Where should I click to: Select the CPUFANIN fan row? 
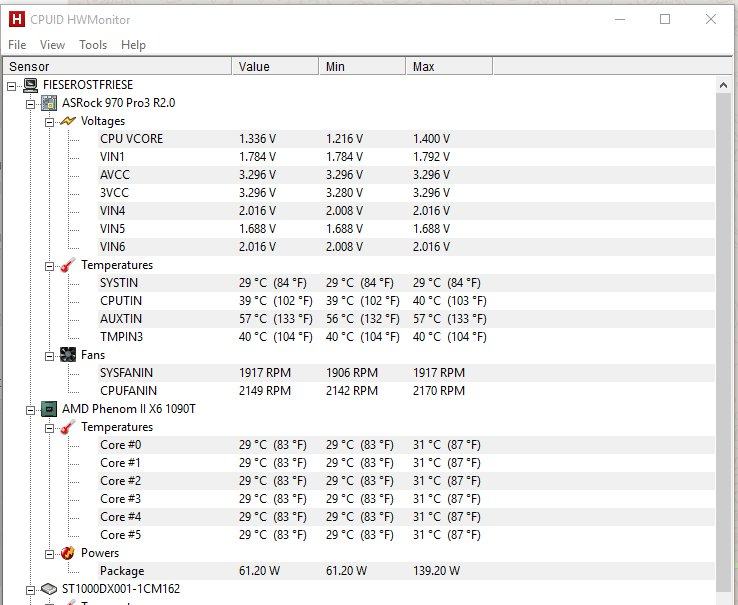click(406, 391)
